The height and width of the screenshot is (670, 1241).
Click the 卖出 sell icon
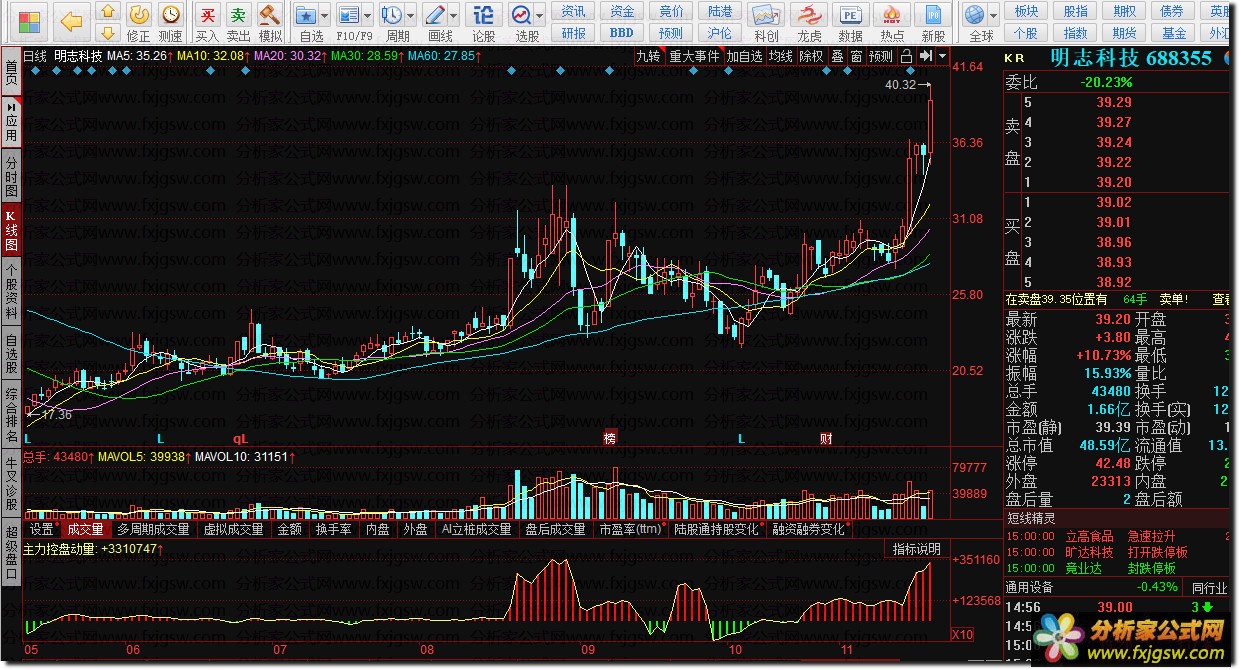[x=238, y=15]
